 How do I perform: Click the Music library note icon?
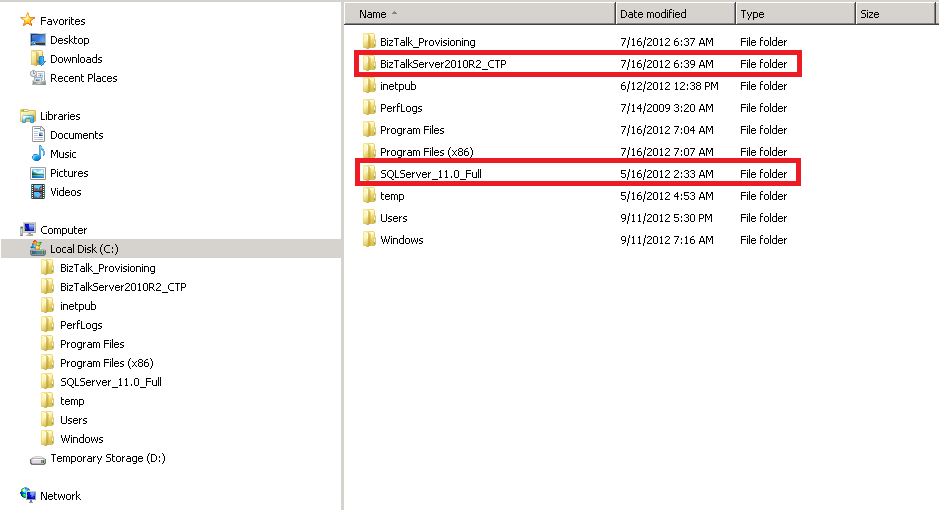point(38,154)
